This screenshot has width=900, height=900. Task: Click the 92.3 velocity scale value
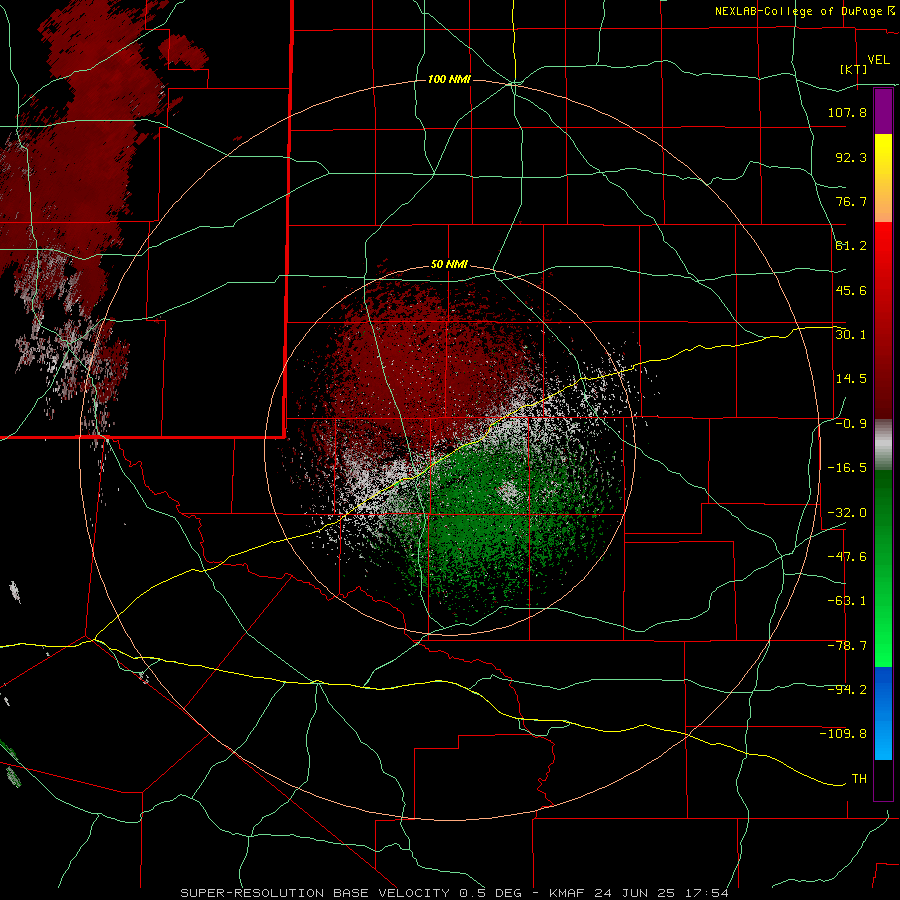[851, 157]
